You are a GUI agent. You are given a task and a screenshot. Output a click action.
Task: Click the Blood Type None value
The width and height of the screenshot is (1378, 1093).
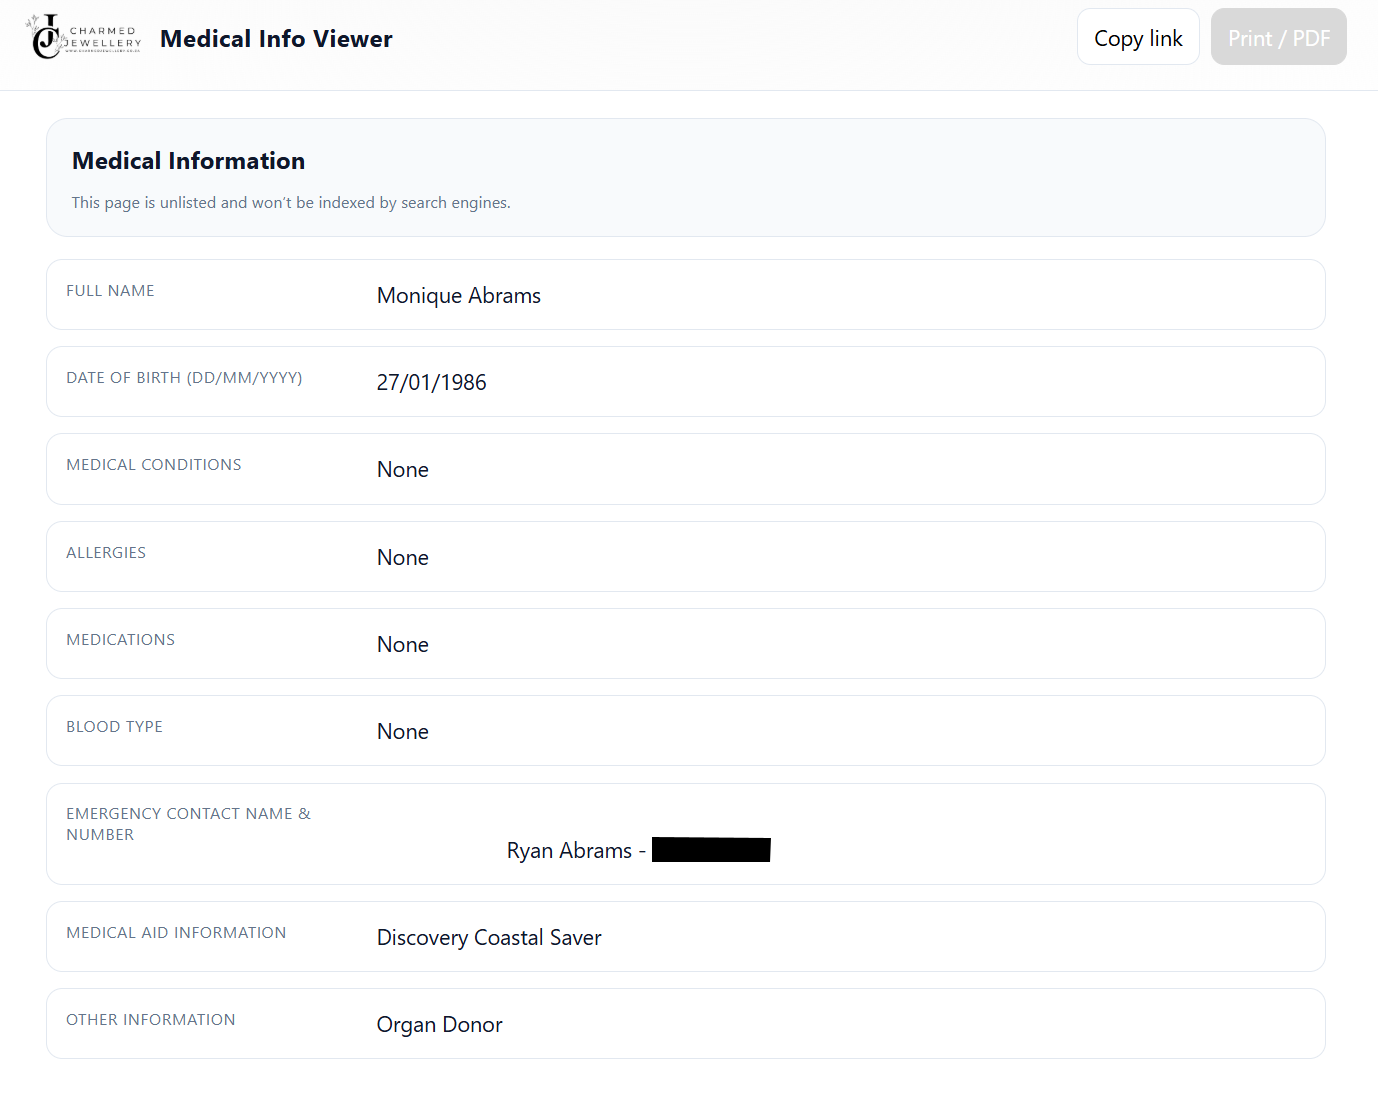point(402,732)
